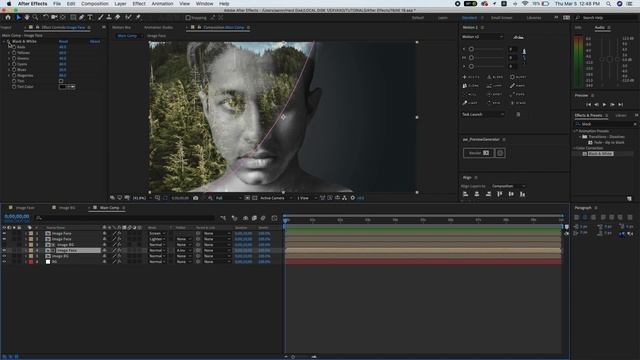Select the Selection arrow tool
Viewport: 640px width, 360px height.
click(18, 18)
